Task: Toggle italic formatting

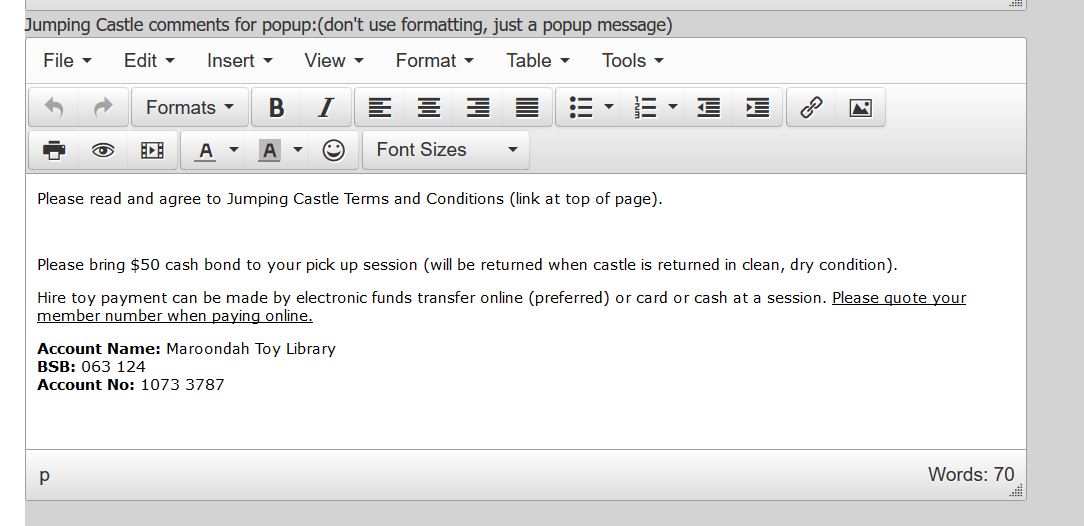Action: pyautogui.click(x=325, y=108)
